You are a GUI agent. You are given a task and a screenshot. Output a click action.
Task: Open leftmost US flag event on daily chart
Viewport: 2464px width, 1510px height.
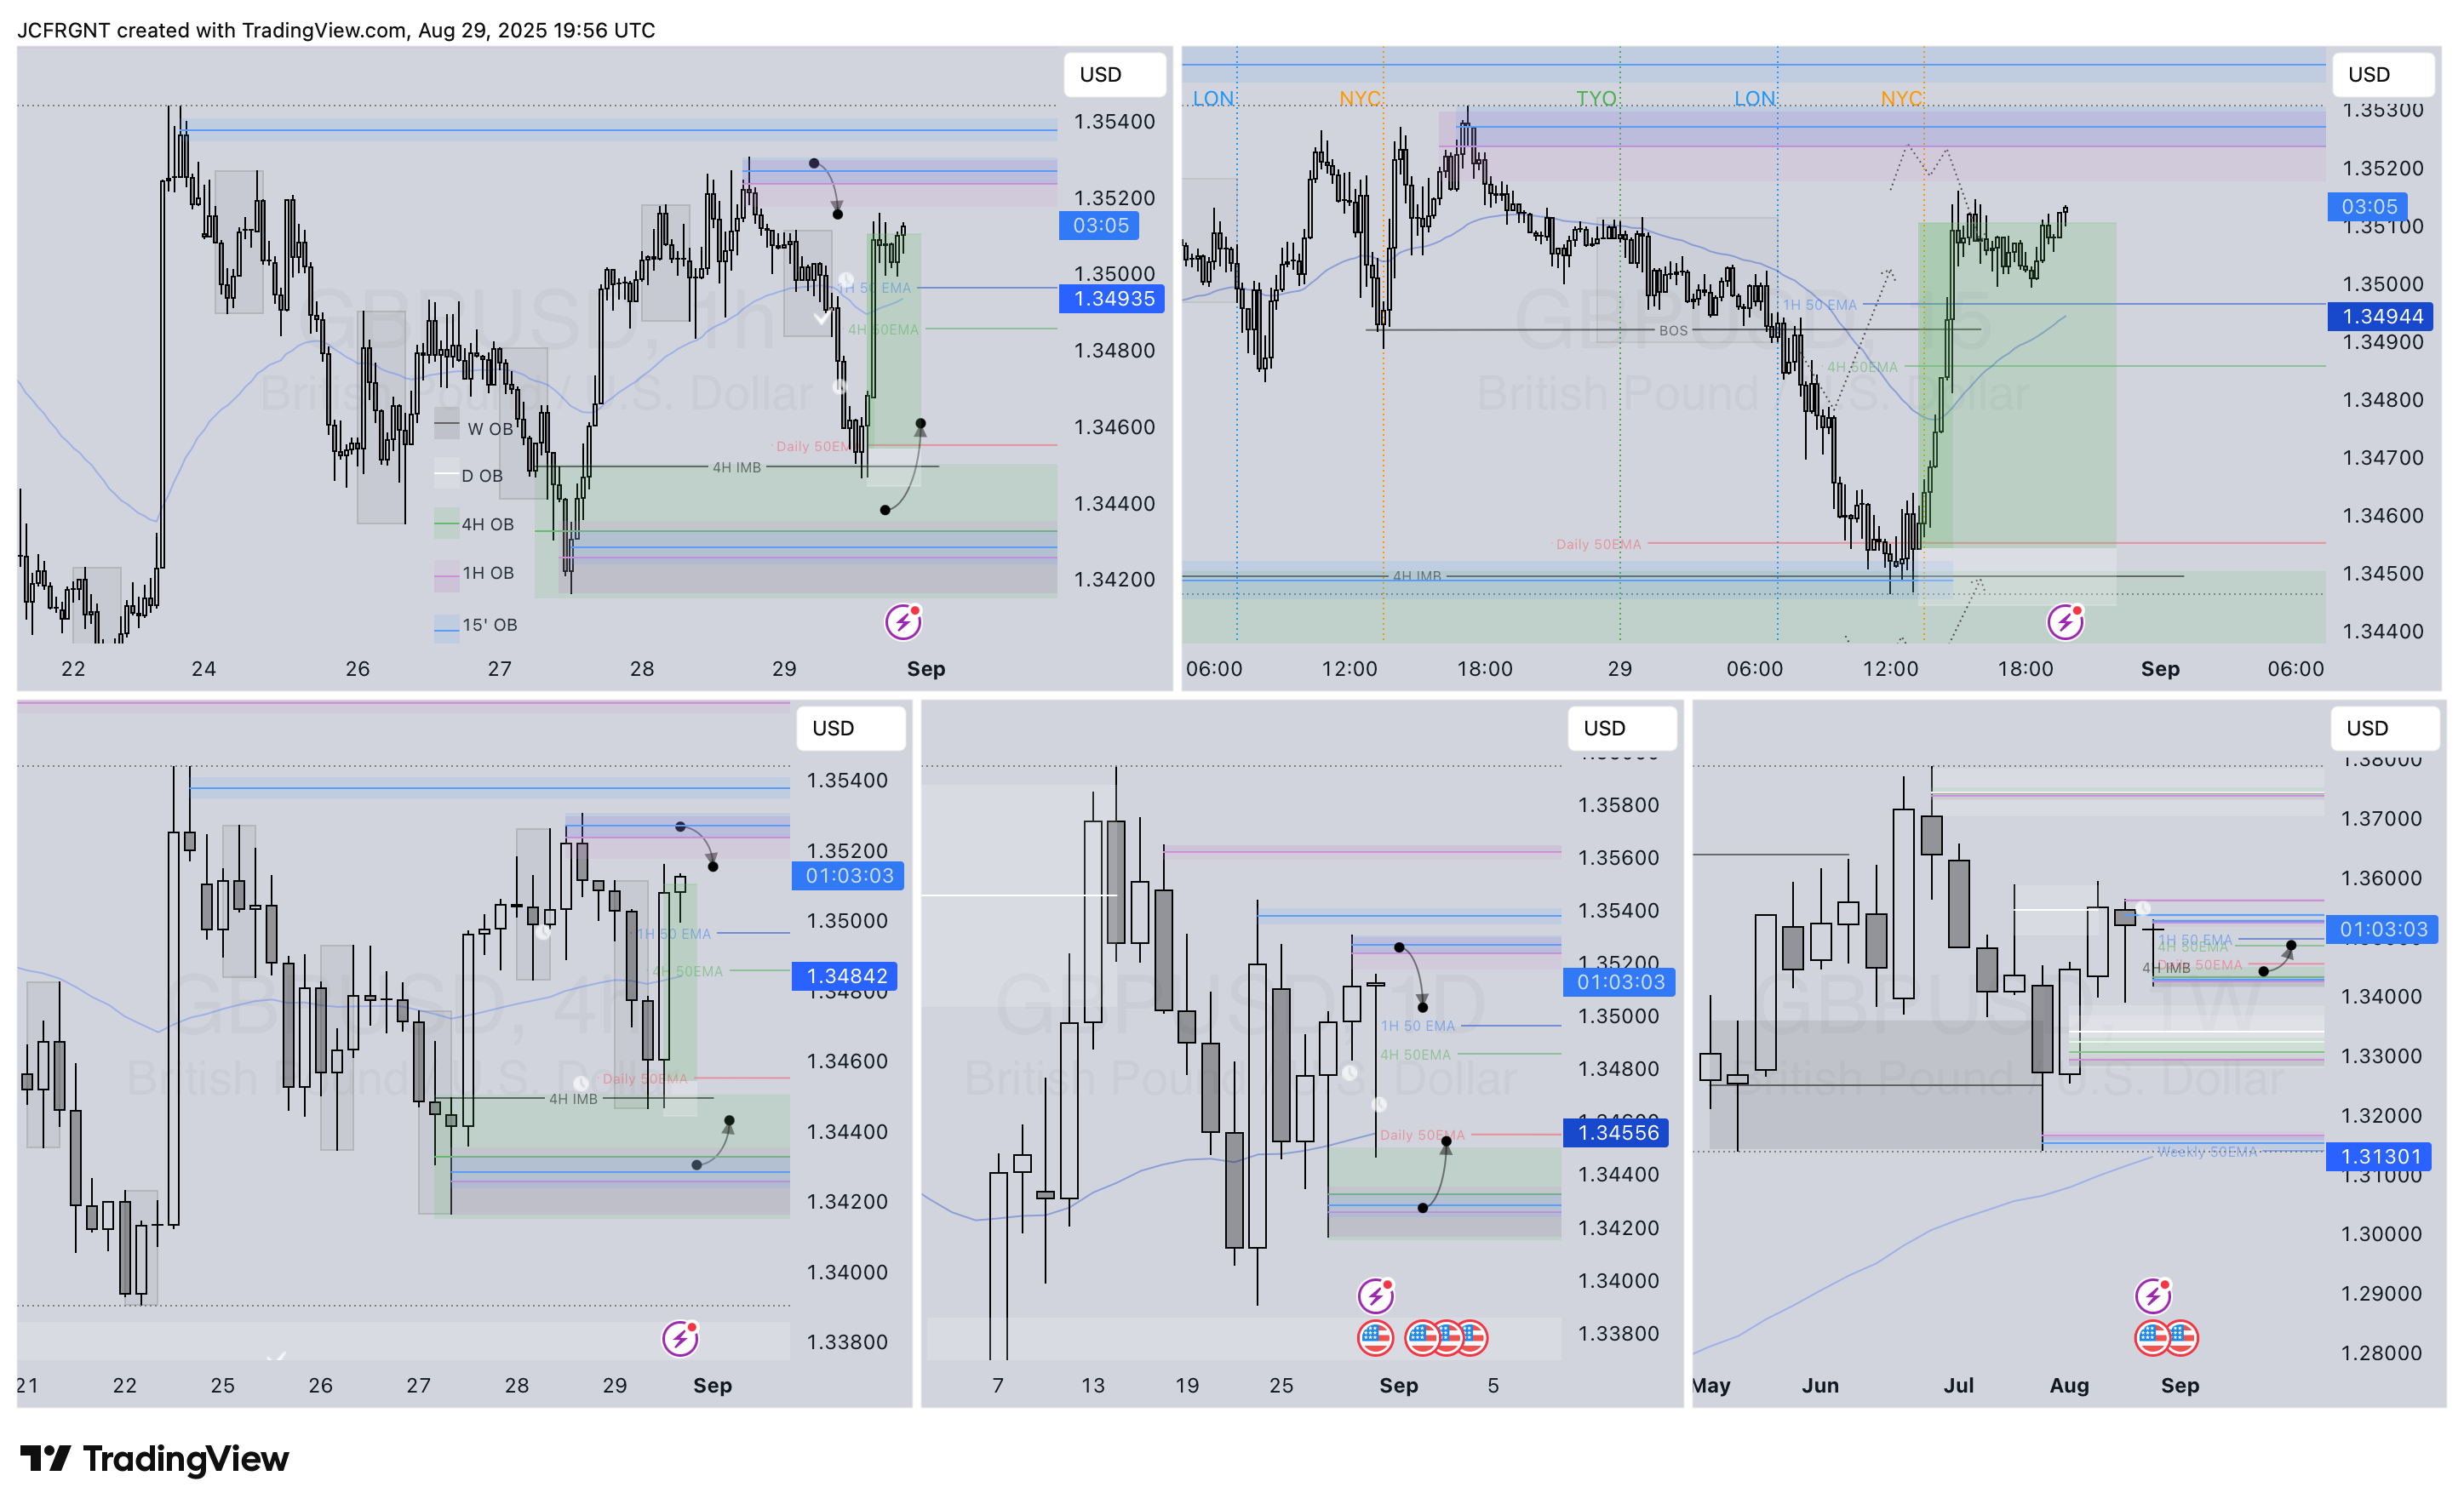(x=1376, y=1338)
